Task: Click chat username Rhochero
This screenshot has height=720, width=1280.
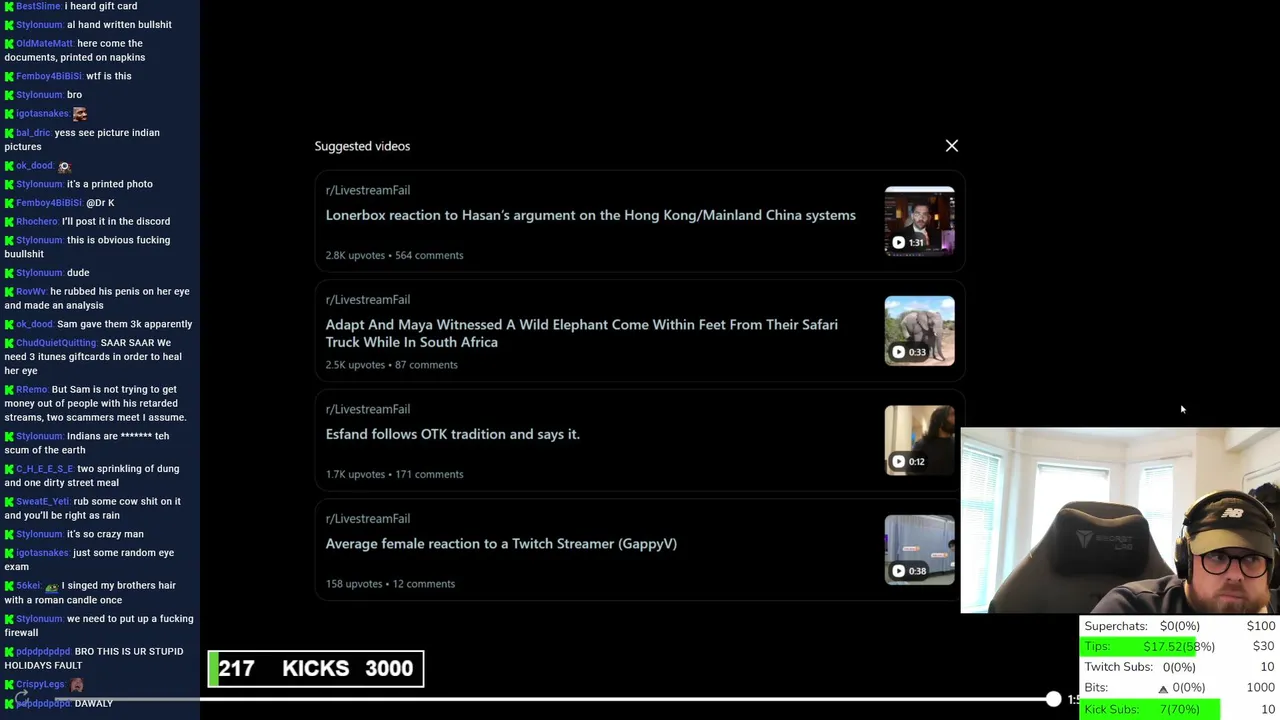Action: click(37, 222)
